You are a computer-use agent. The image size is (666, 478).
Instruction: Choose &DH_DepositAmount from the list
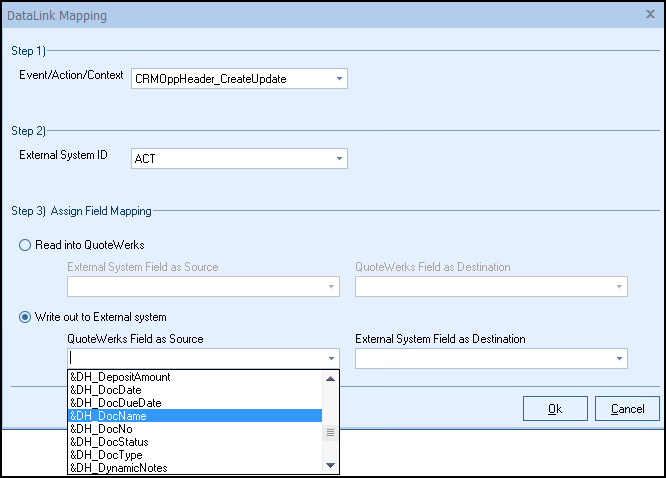[120, 377]
